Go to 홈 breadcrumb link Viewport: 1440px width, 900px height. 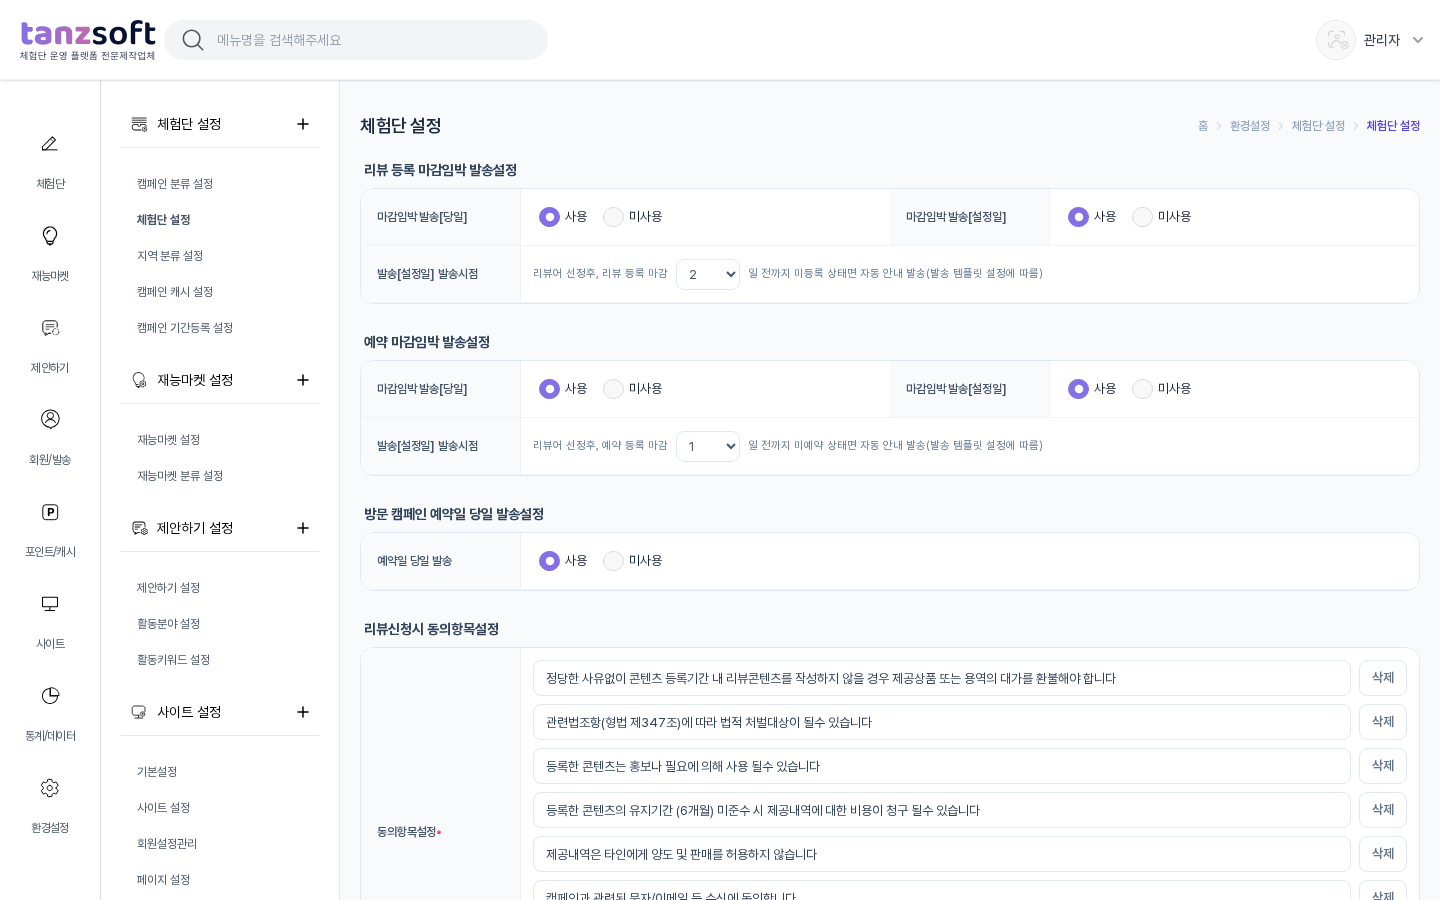pos(1203,126)
